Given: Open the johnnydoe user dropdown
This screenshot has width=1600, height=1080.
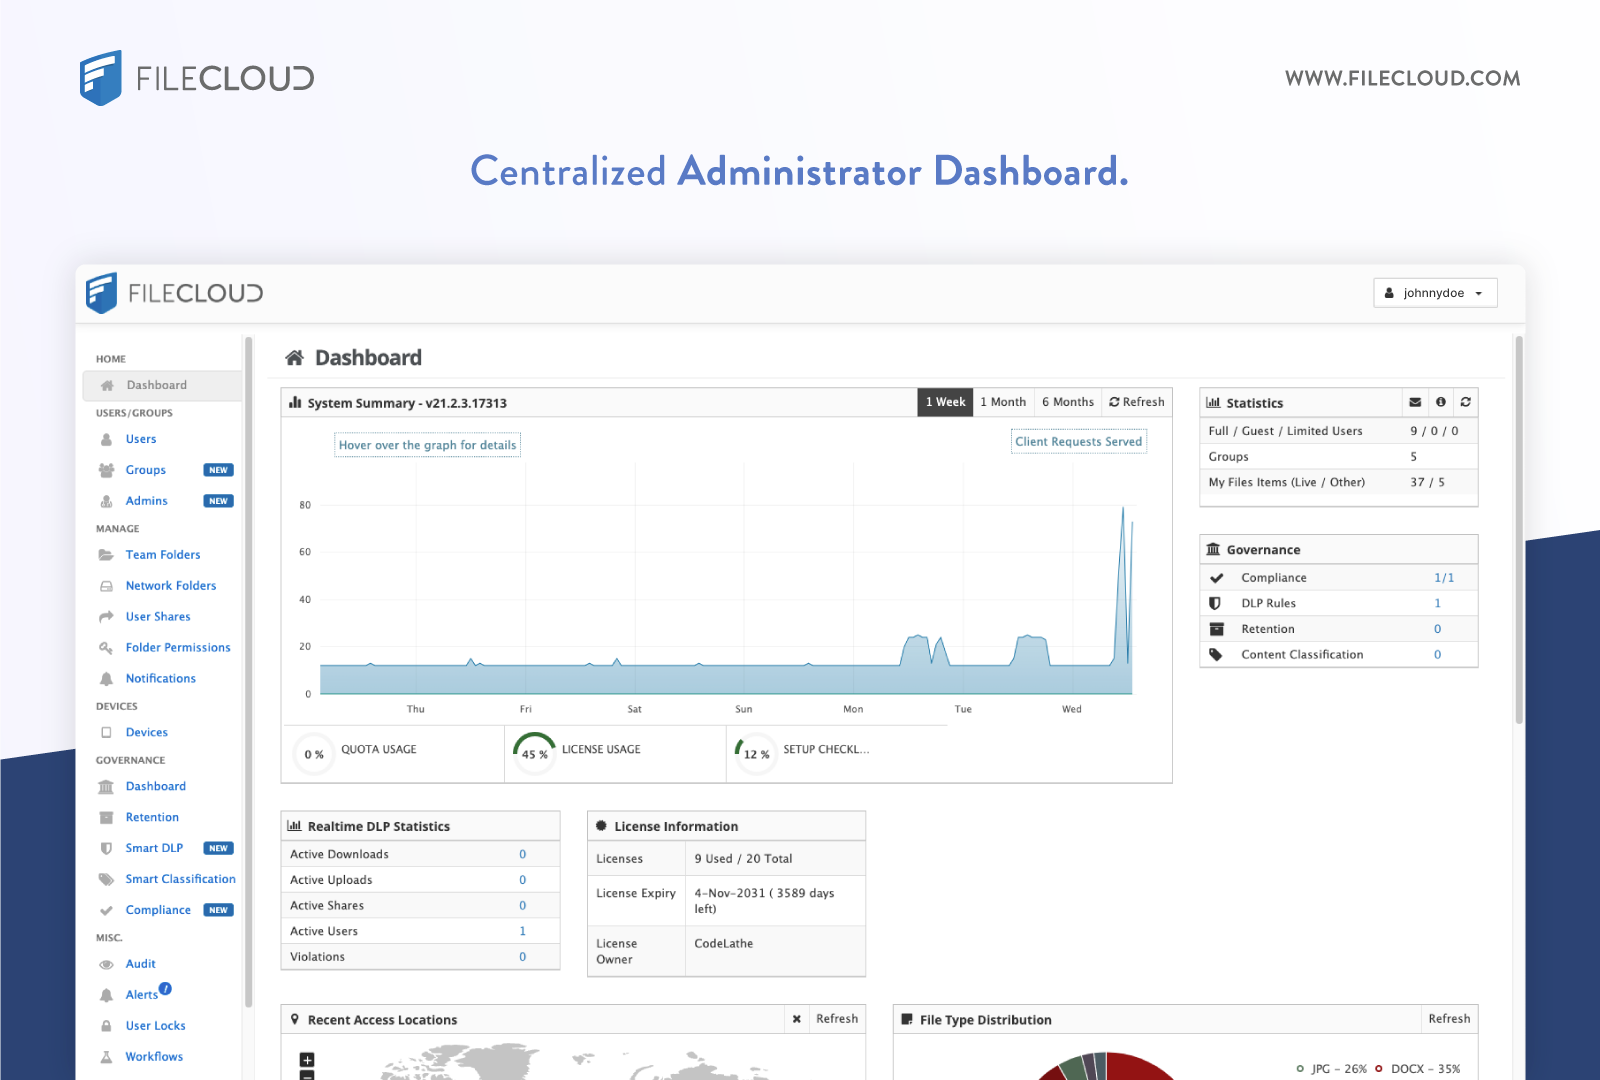Looking at the screenshot, I should (x=1435, y=293).
